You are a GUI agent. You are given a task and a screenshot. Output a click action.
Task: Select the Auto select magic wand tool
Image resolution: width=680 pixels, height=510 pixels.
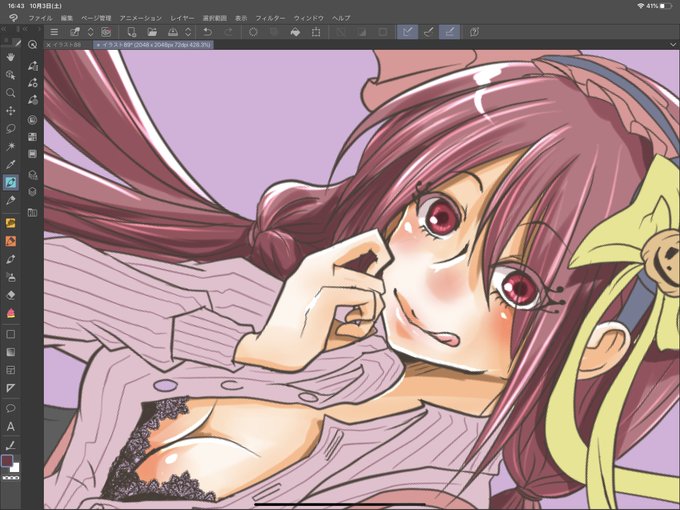11,147
